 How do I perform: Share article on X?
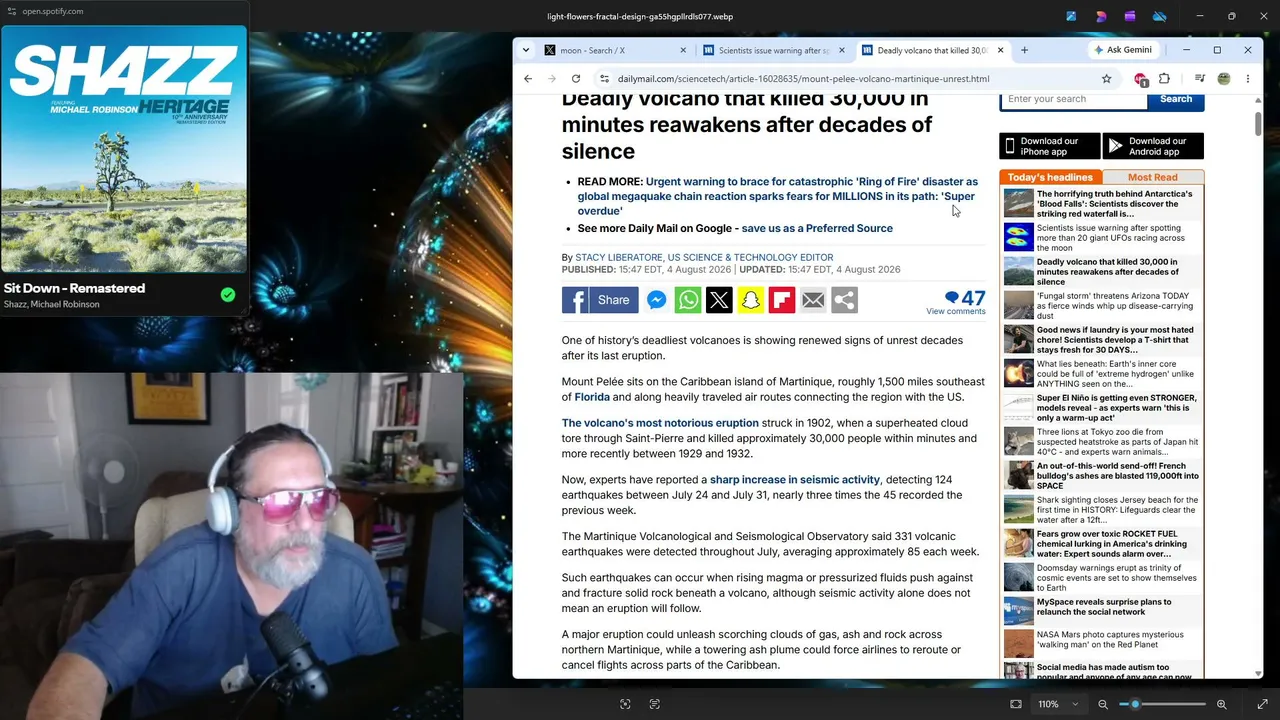[x=719, y=300]
